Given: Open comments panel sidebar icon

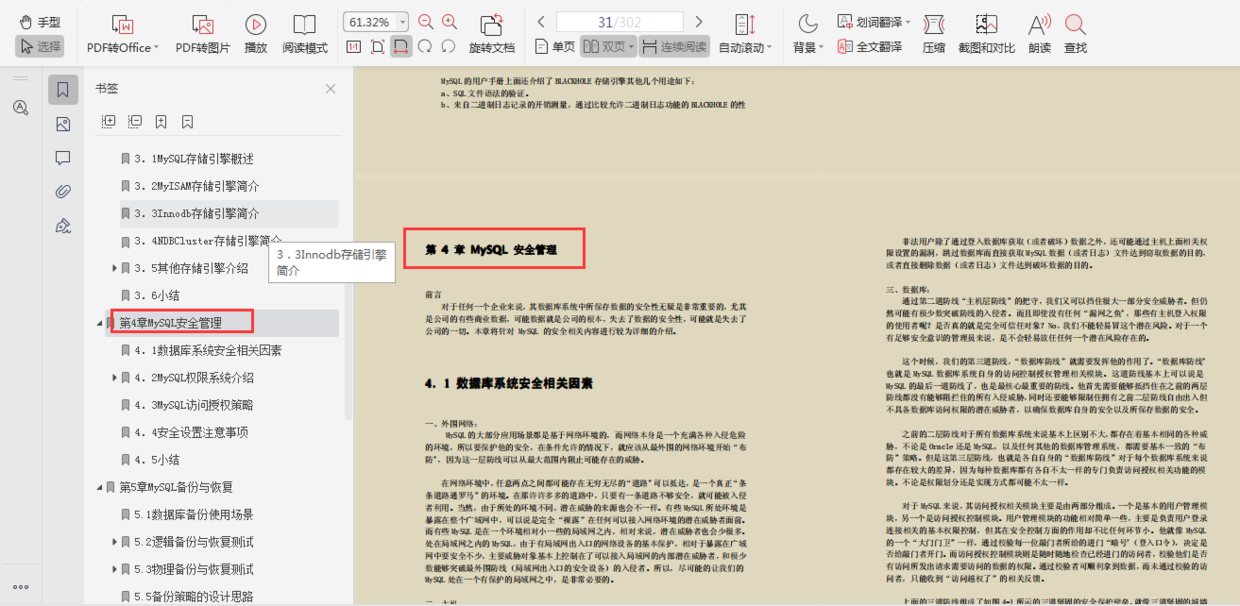Looking at the screenshot, I should pyautogui.click(x=63, y=158).
